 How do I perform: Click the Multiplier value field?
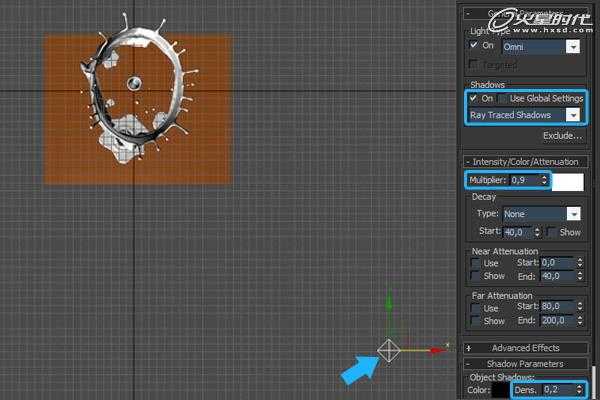525,180
